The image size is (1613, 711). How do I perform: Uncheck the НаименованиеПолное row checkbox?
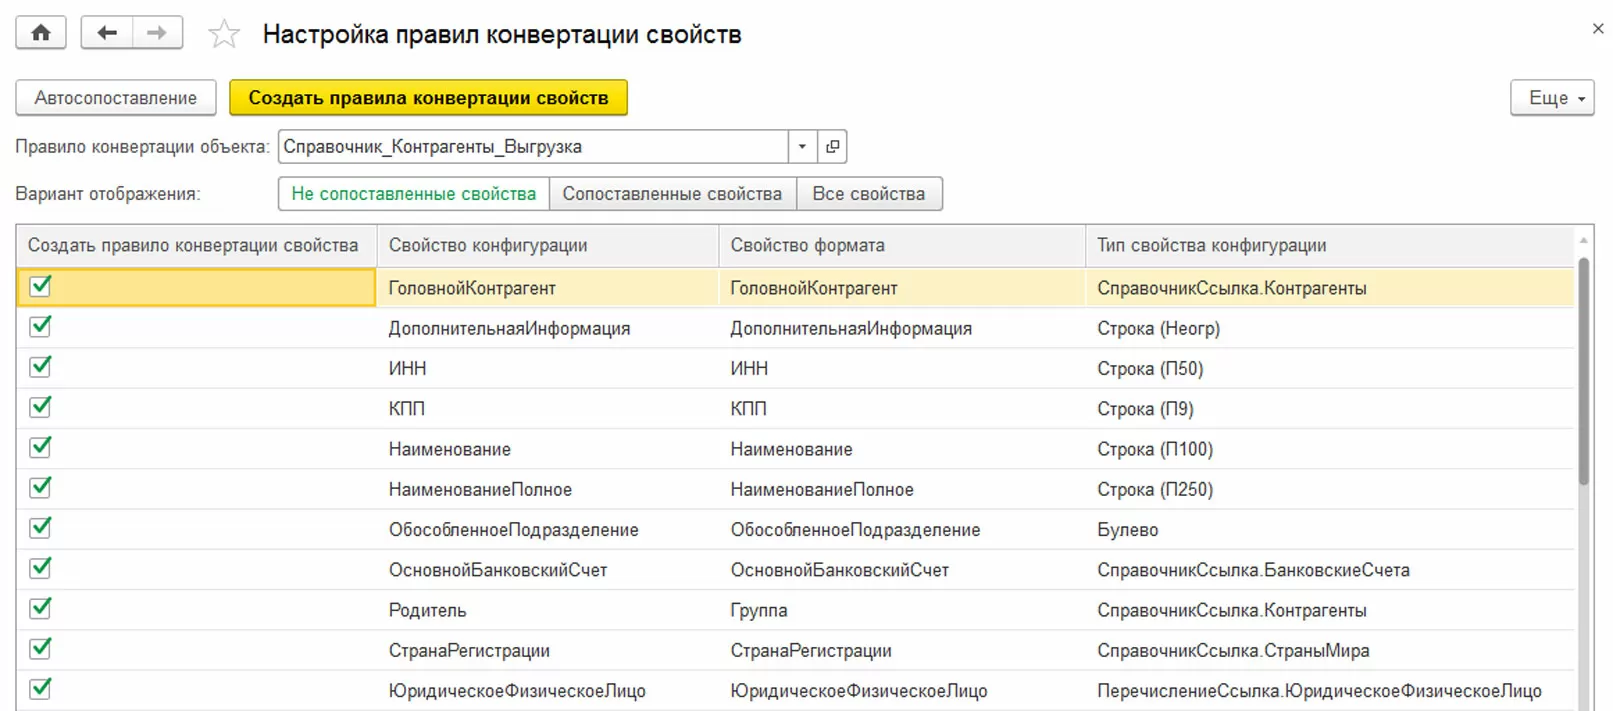(40, 487)
